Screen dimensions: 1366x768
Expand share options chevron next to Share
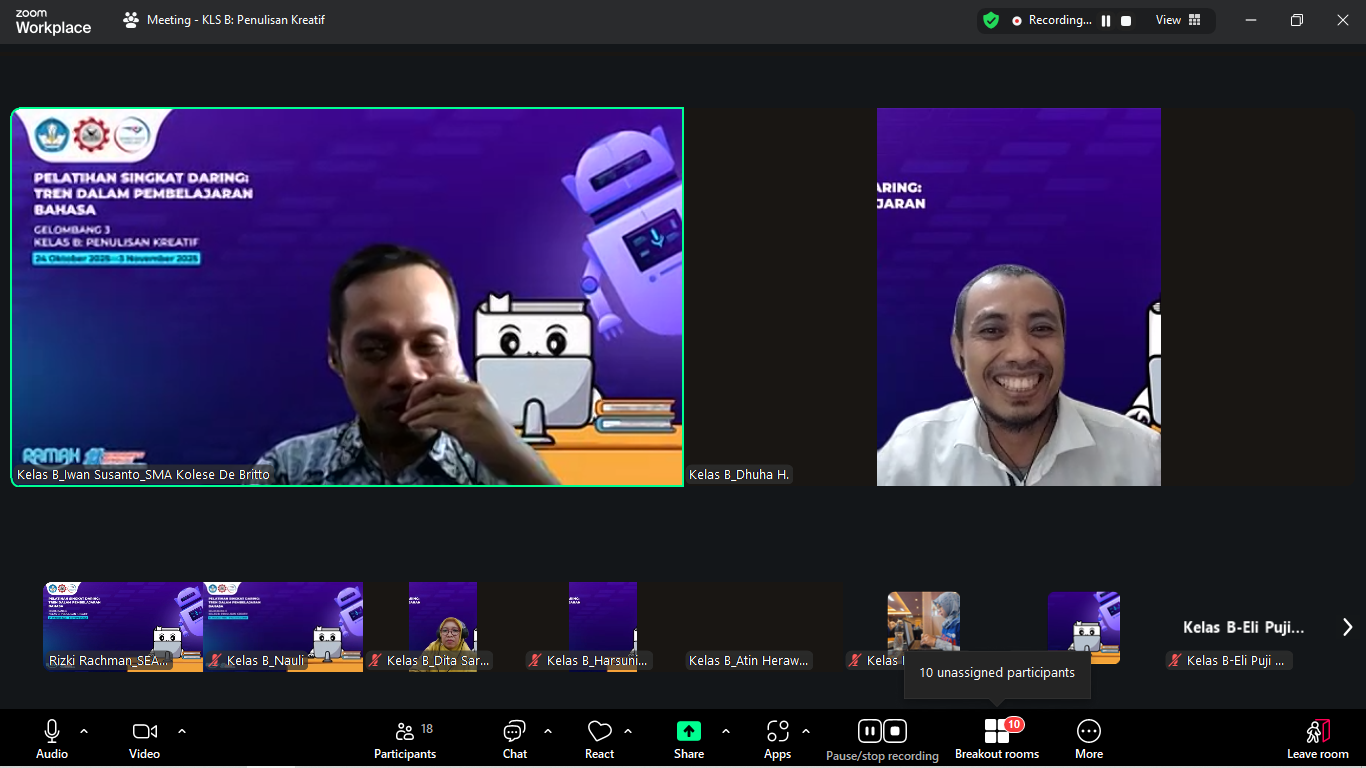pos(726,731)
